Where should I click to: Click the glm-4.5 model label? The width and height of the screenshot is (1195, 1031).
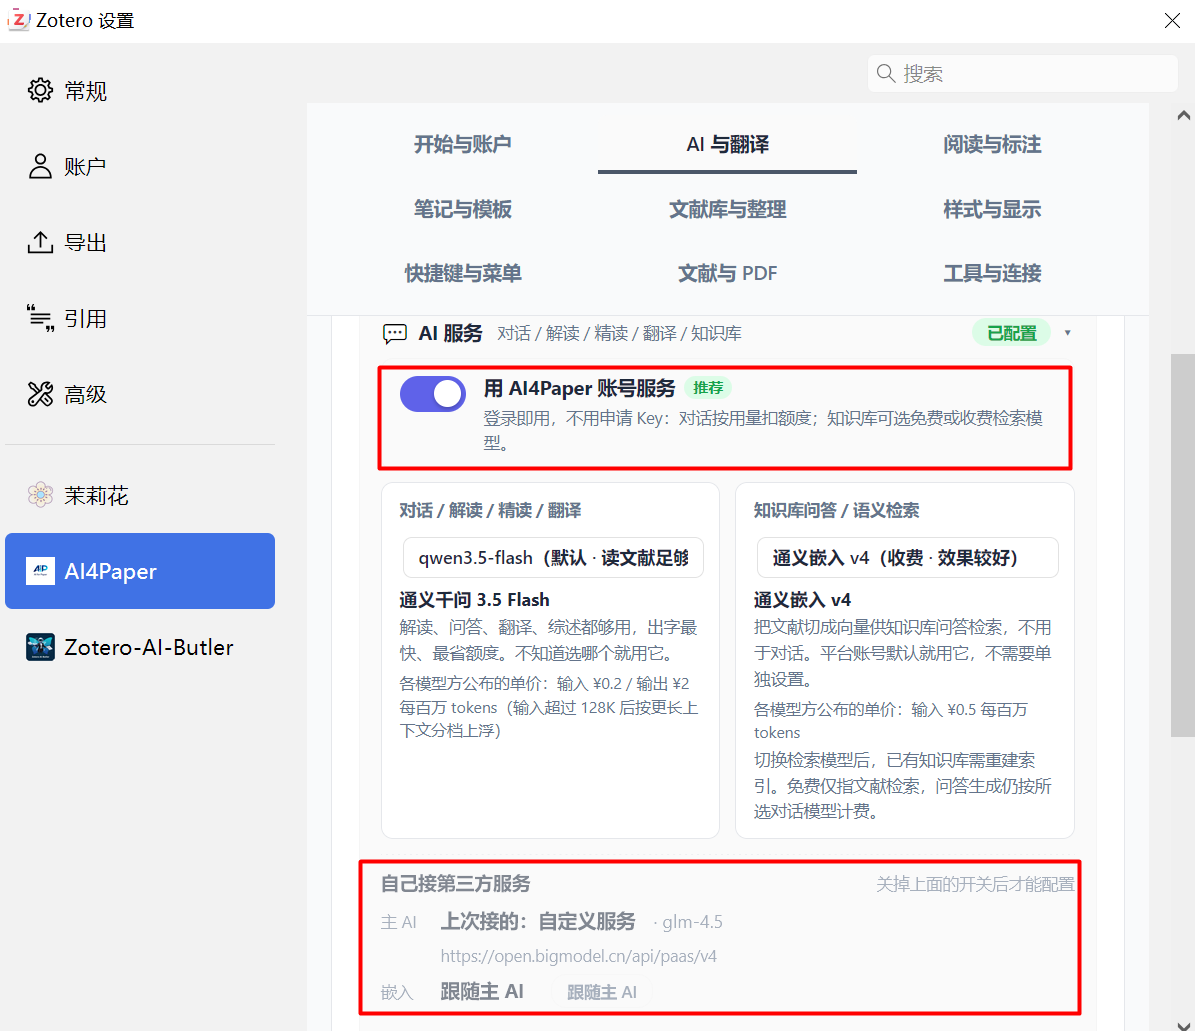(692, 922)
